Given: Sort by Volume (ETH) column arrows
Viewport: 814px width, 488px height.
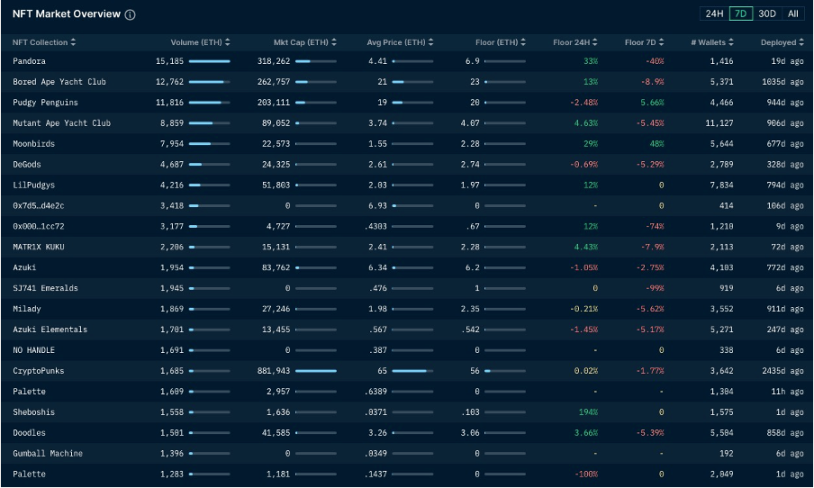Looking at the screenshot, I should tap(227, 43).
